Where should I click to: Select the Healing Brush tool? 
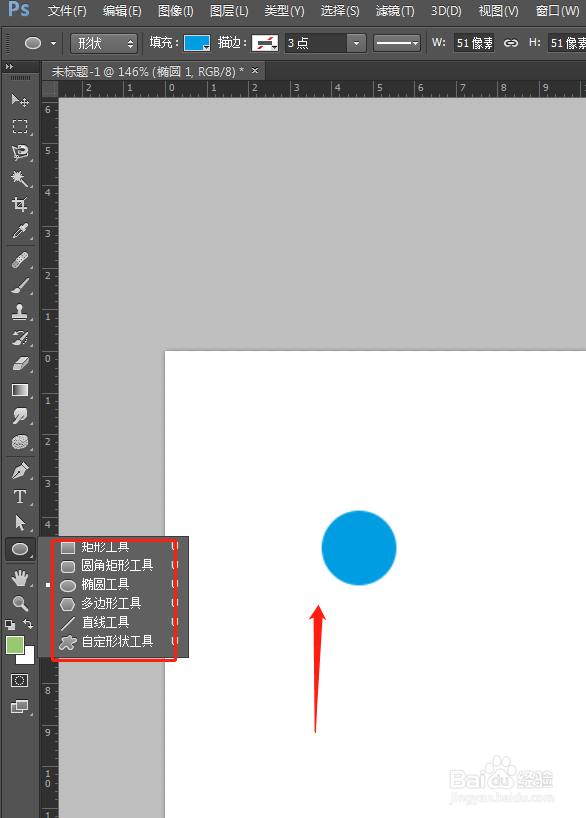[x=20, y=260]
